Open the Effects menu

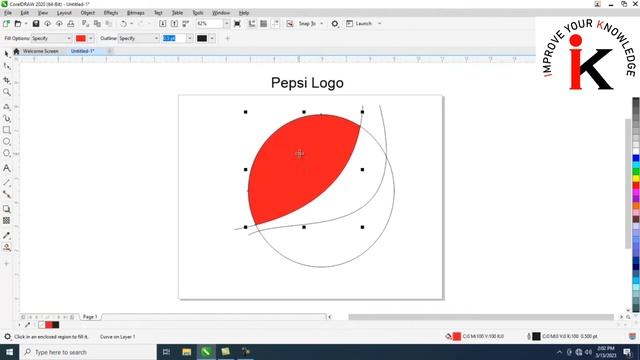[x=111, y=13]
